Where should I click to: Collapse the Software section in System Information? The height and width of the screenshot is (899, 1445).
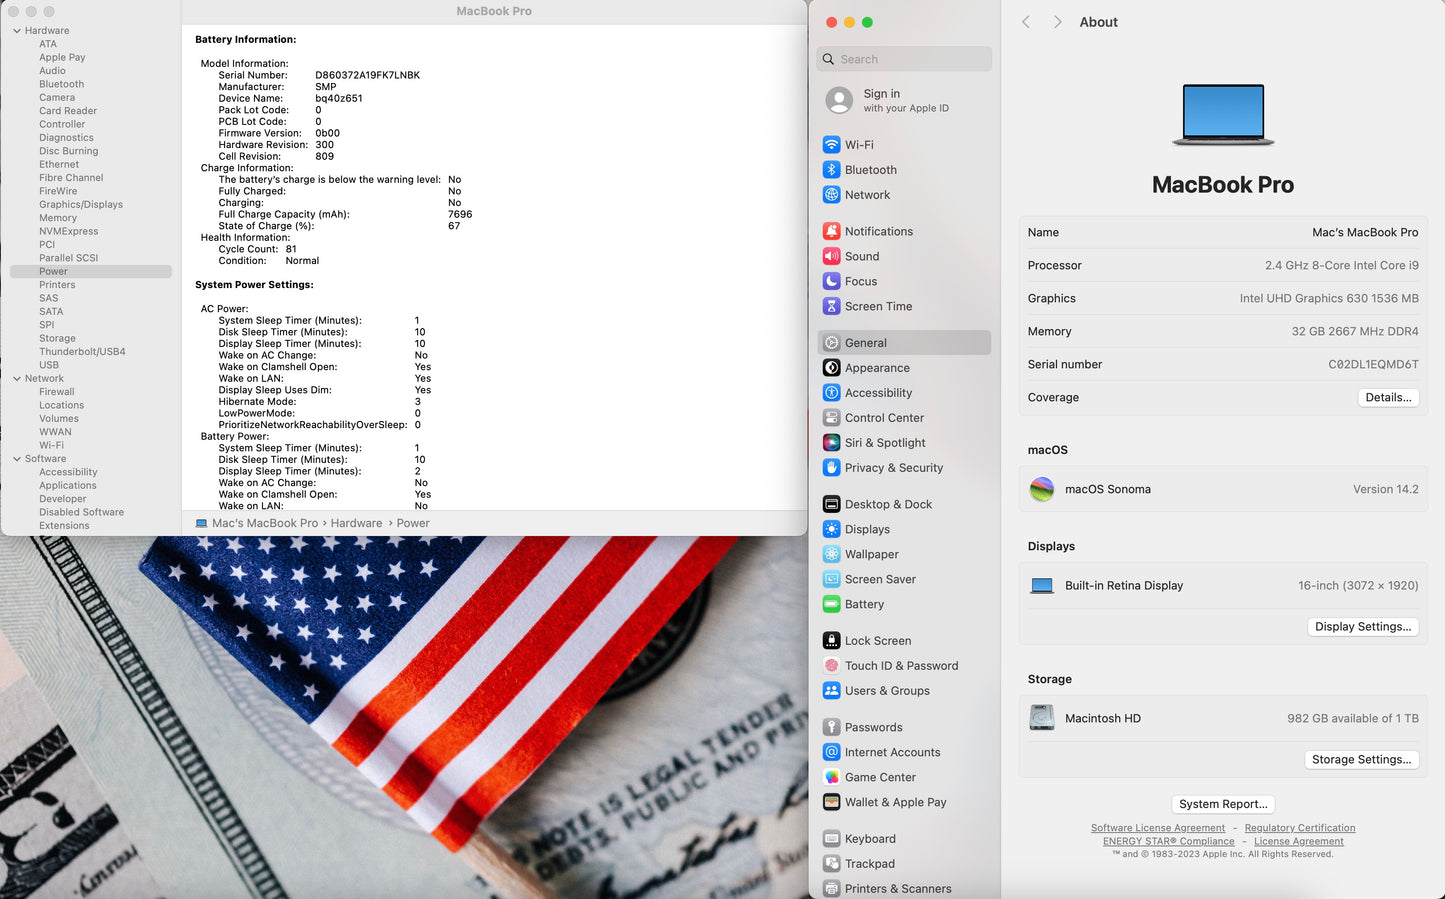17,459
